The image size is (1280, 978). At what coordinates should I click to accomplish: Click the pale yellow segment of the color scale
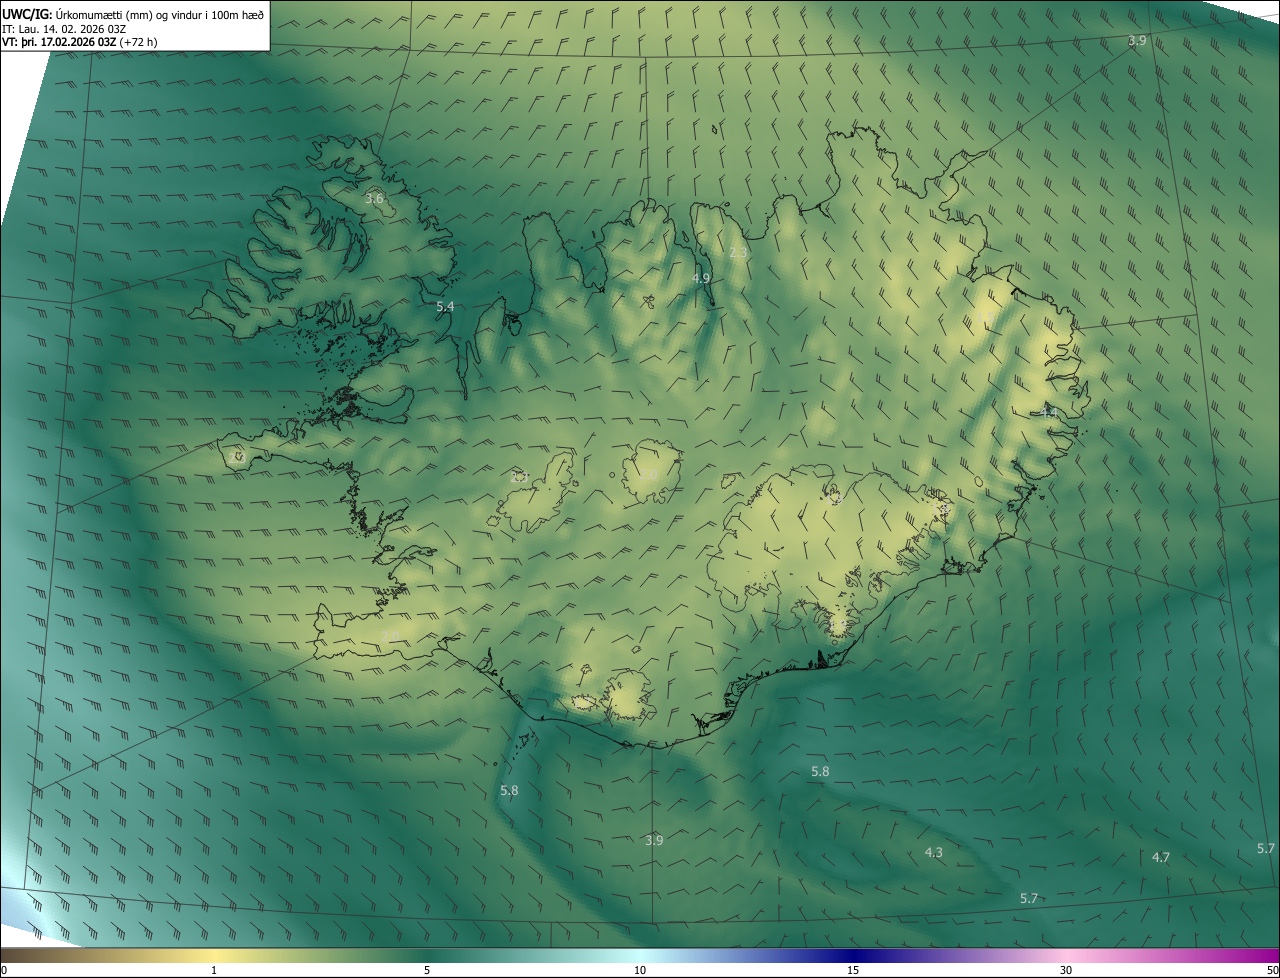coord(214,955)
